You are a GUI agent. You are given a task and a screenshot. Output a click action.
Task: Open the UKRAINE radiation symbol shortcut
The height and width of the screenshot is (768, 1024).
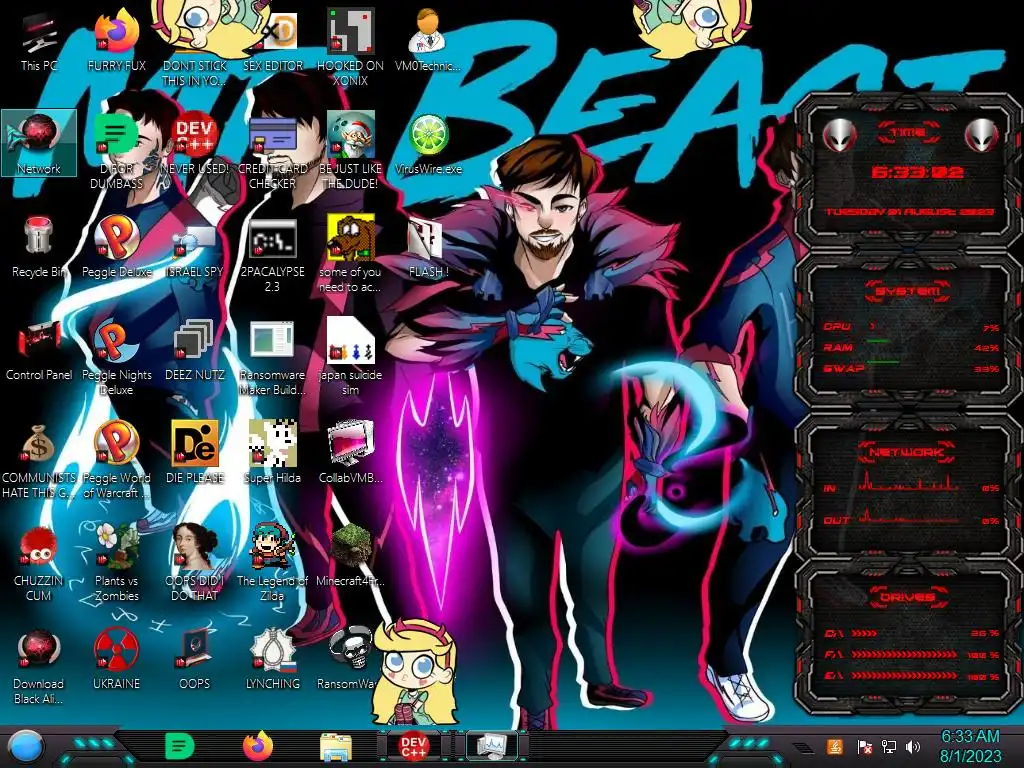pos(116,660)
